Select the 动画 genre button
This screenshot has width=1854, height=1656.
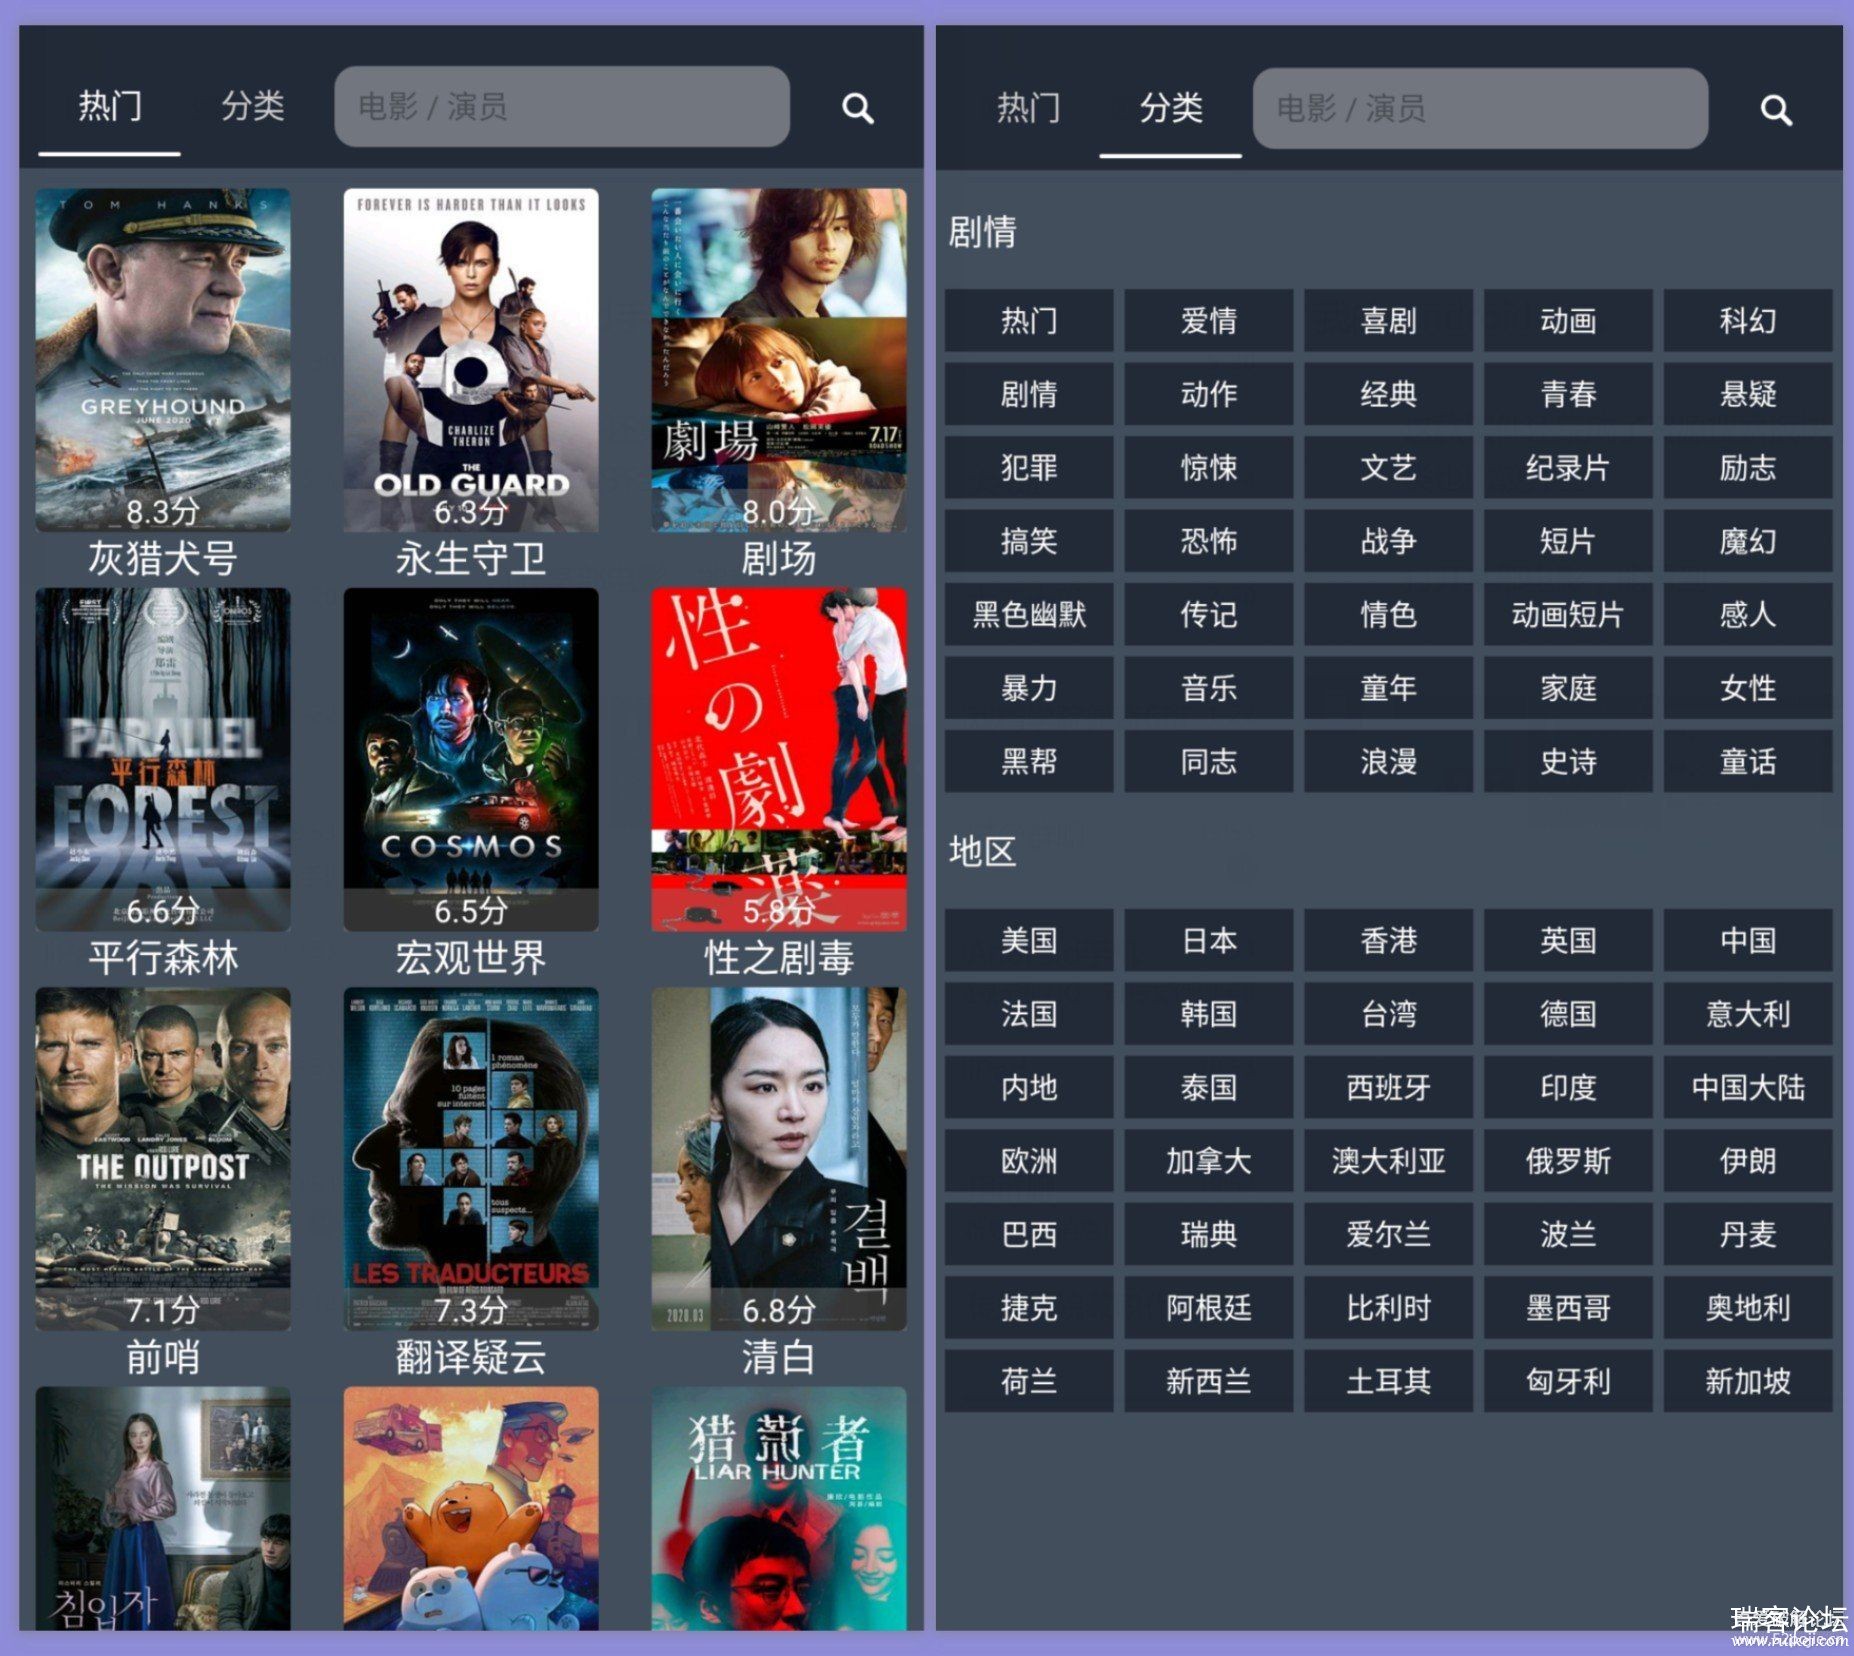coord(1568,321)
